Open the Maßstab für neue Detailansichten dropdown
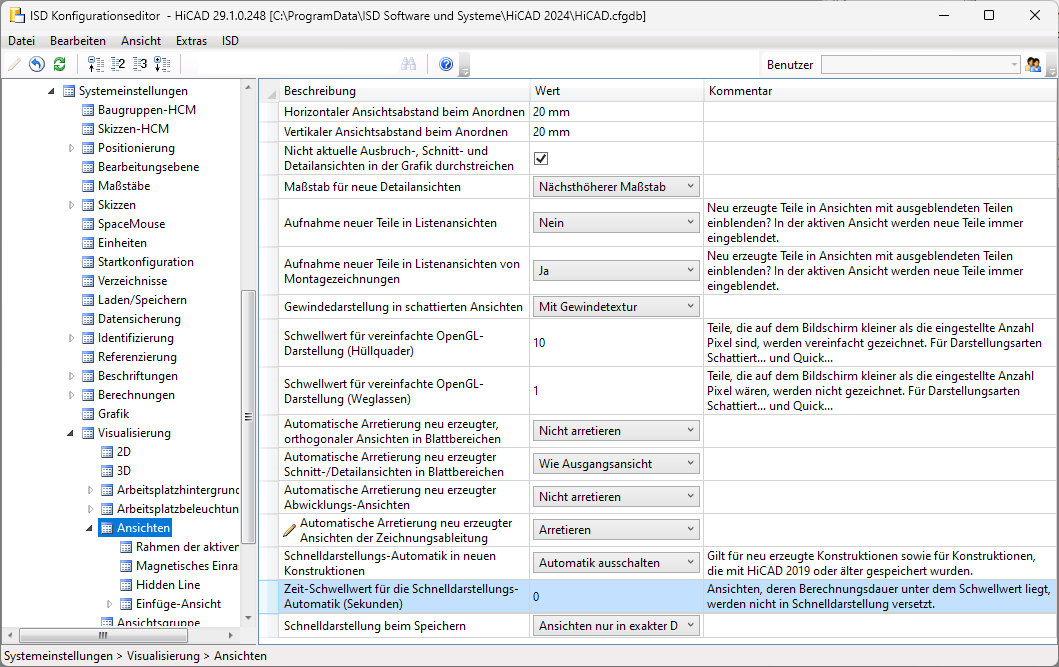 (x=616, y=187)
